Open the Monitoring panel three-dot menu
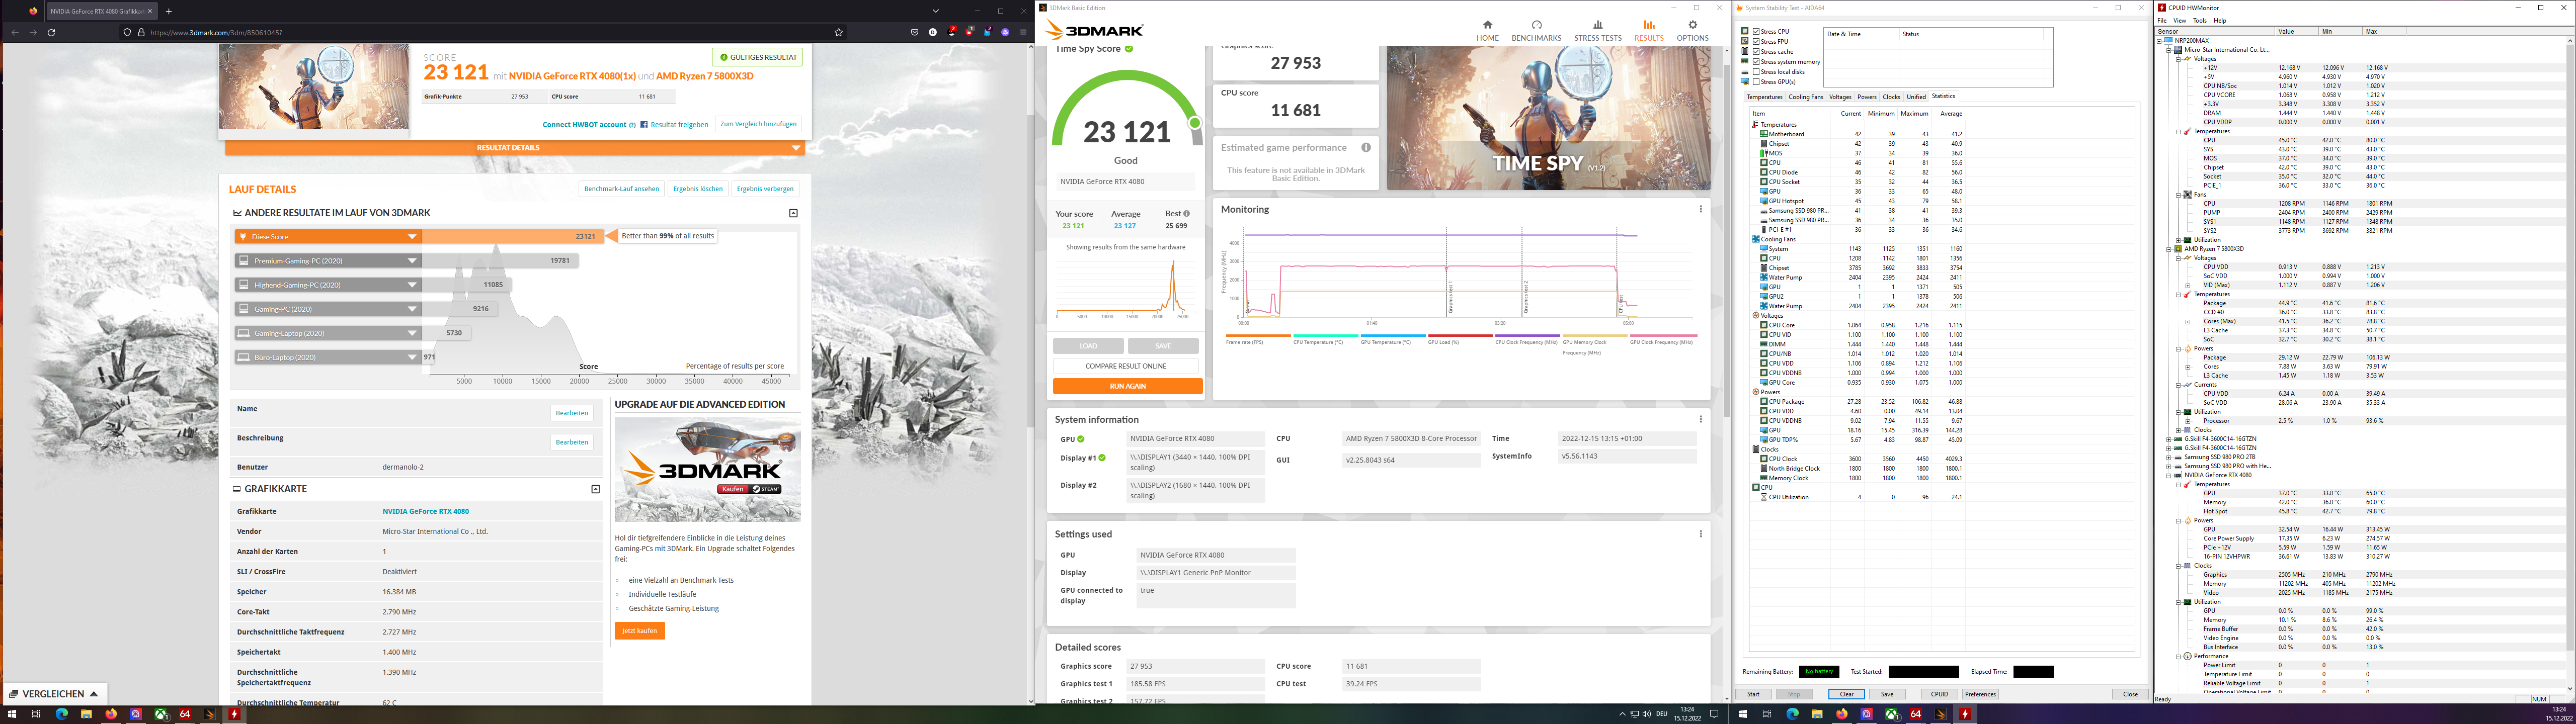 pyautogui.click(x=1700, y=209)
